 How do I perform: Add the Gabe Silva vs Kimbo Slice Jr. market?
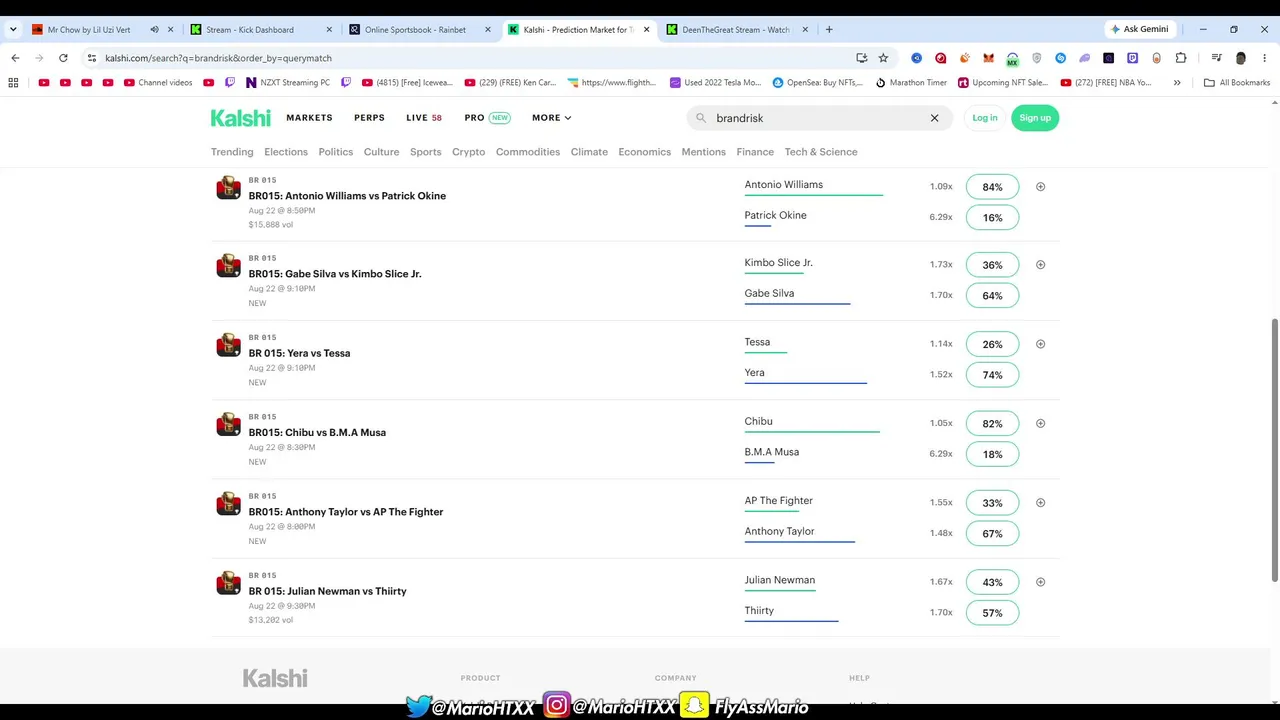1040,265
